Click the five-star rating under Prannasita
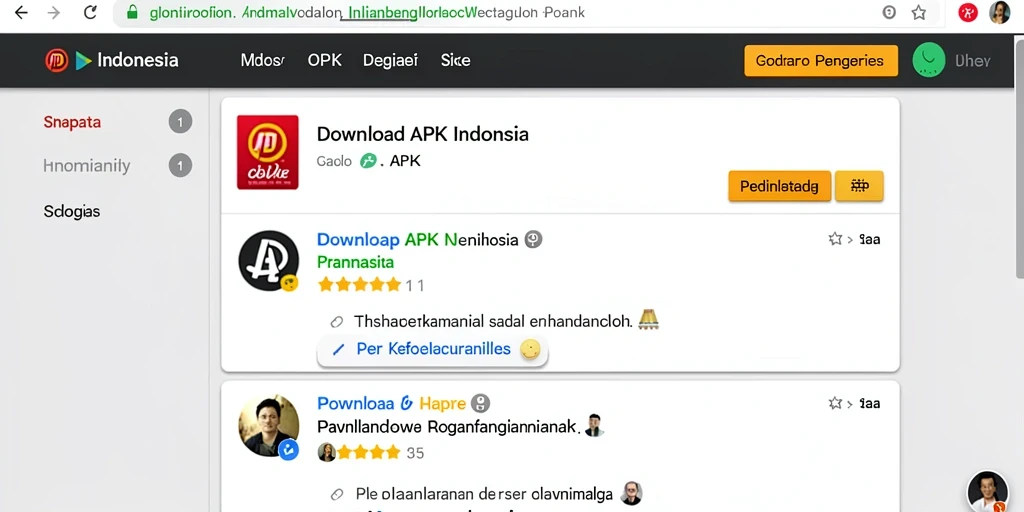 click(359, 285)
